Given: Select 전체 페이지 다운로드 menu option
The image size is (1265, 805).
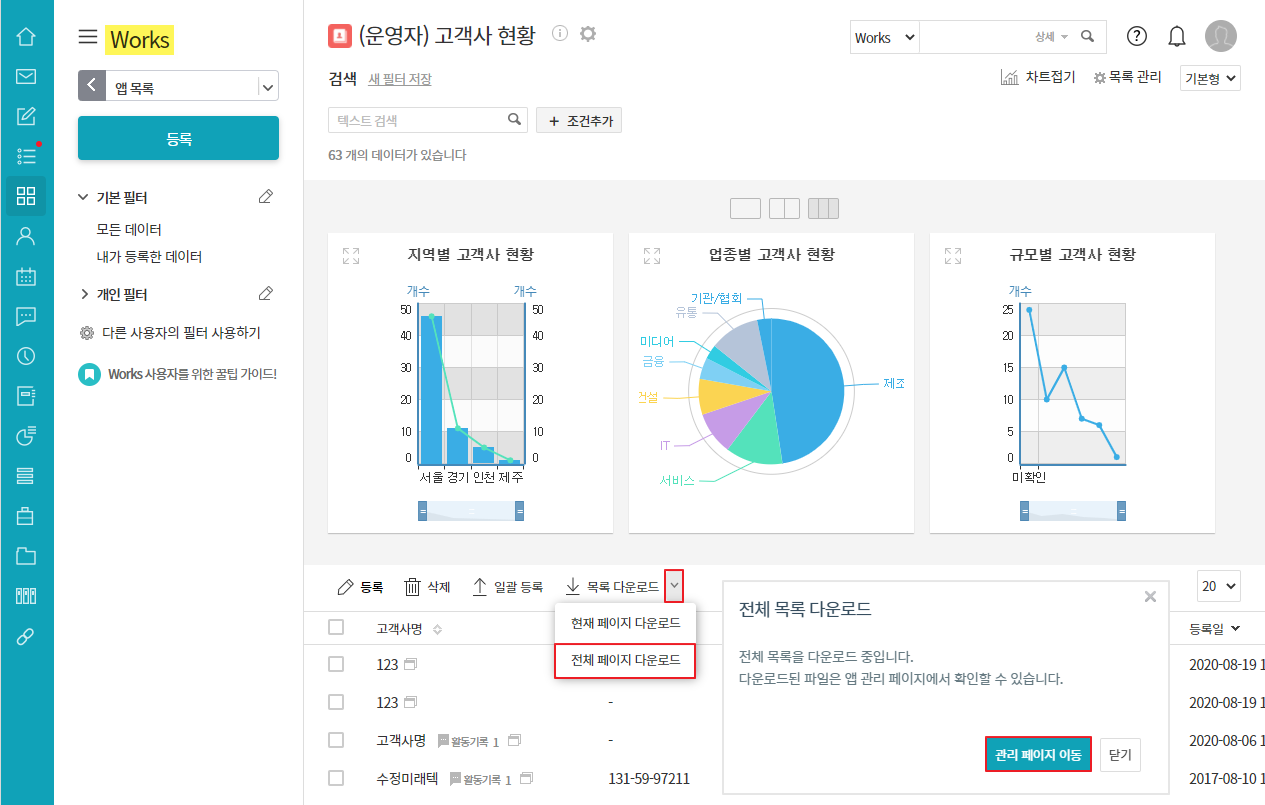Looking at the screenshot, I should pyautogui.click(x=625, y=661).
